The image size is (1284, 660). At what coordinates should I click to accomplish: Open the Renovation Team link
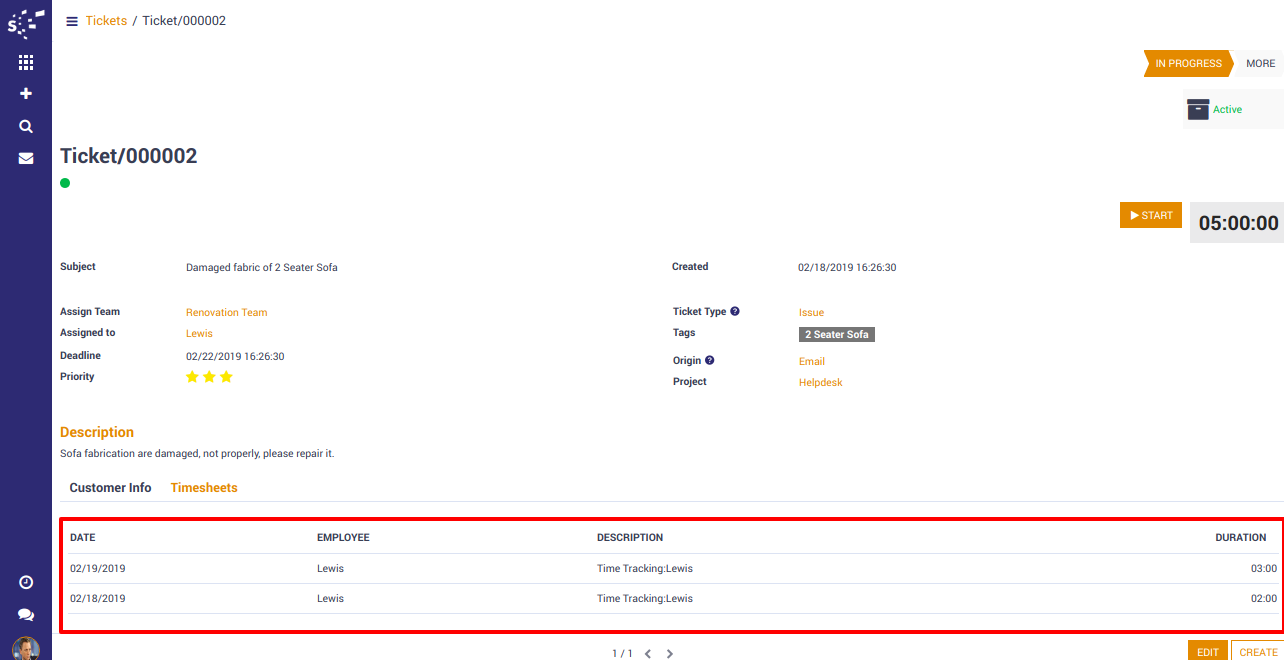[226, 312]
